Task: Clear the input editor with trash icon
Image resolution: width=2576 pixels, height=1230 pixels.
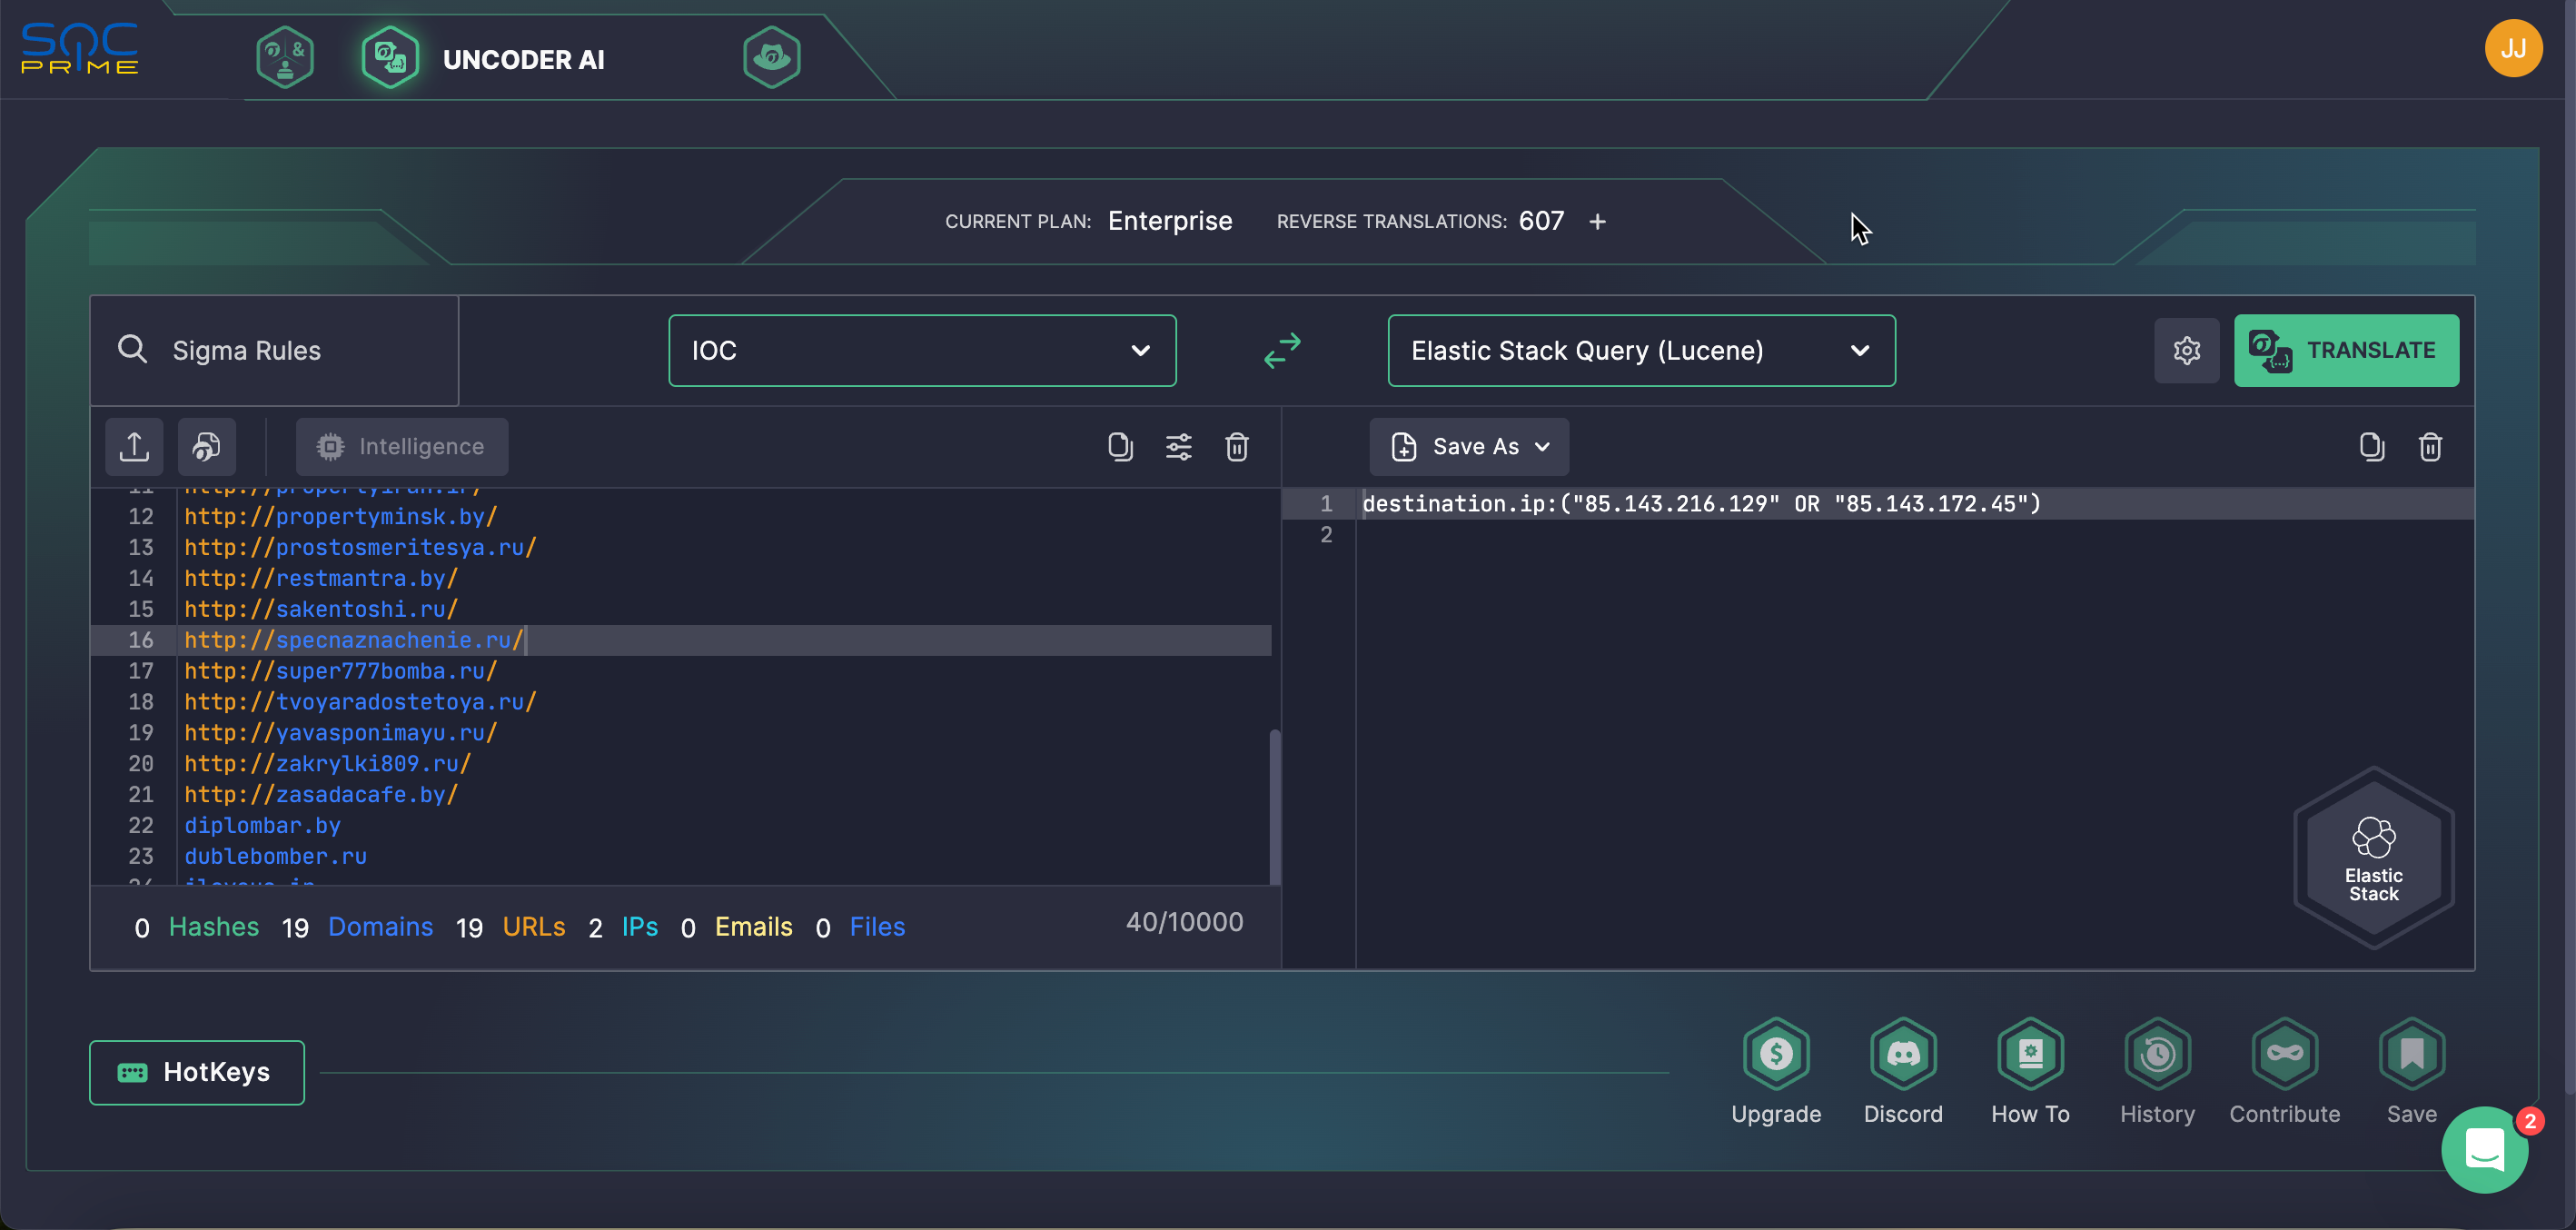Action: [1237, 446]
